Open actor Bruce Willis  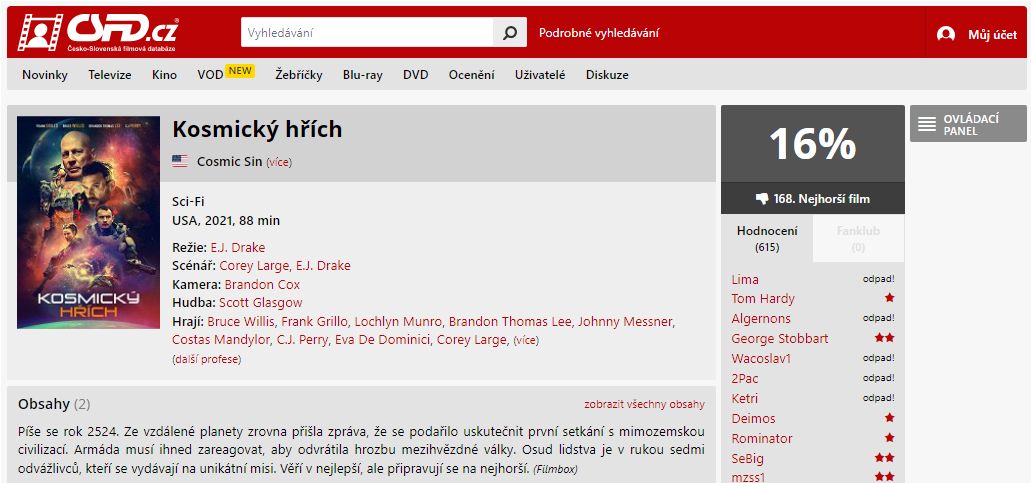(240, 321)
